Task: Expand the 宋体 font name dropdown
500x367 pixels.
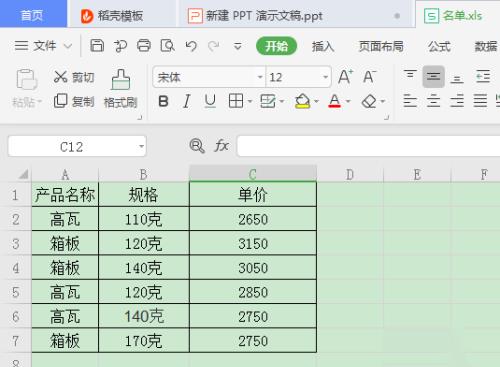Action: [260, 77]
